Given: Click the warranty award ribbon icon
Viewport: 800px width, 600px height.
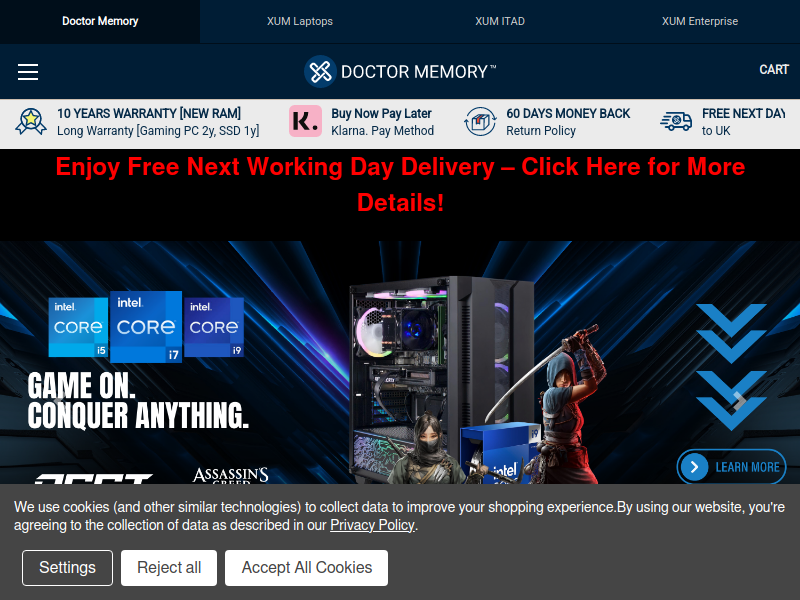Looking at the screenshot, I should point(31,121).
